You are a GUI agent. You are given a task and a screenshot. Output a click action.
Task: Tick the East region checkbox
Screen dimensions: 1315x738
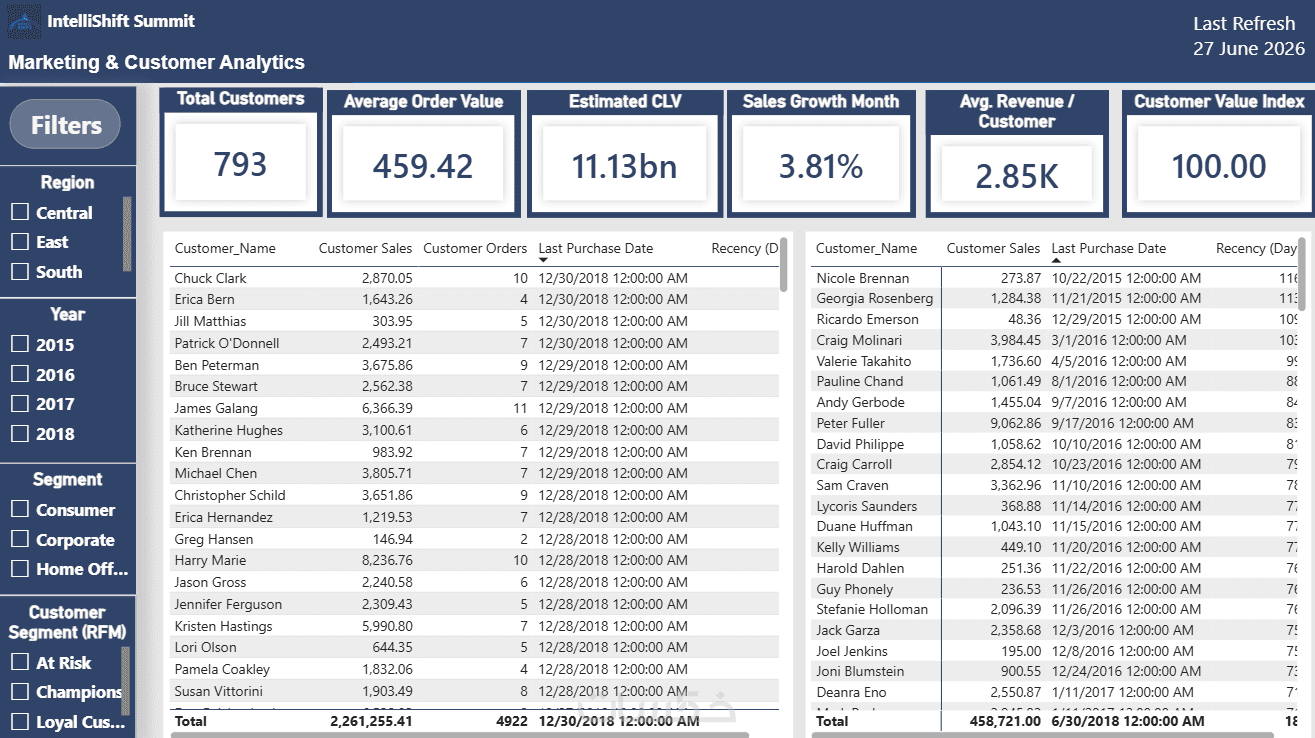(x=20, y=241)
